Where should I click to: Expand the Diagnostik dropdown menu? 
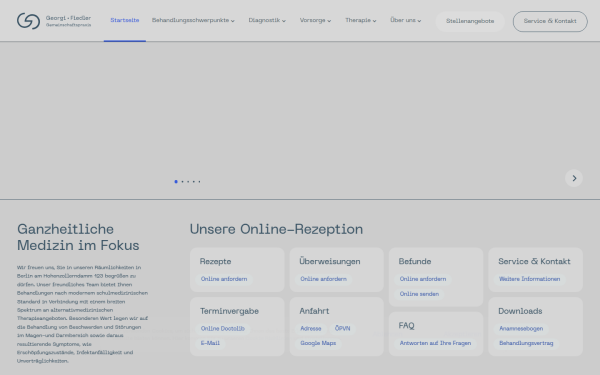(x=267, y=20)
